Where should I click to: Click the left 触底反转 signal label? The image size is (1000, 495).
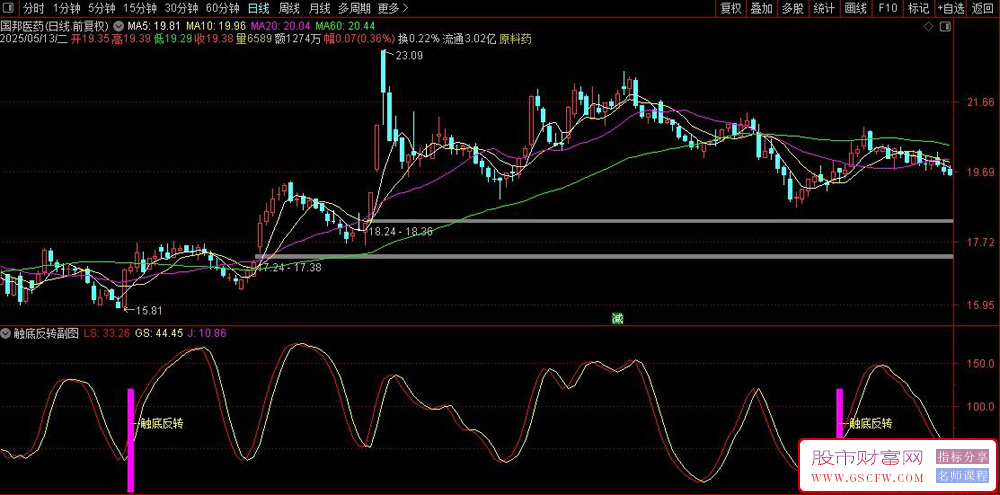pos(161,424)
